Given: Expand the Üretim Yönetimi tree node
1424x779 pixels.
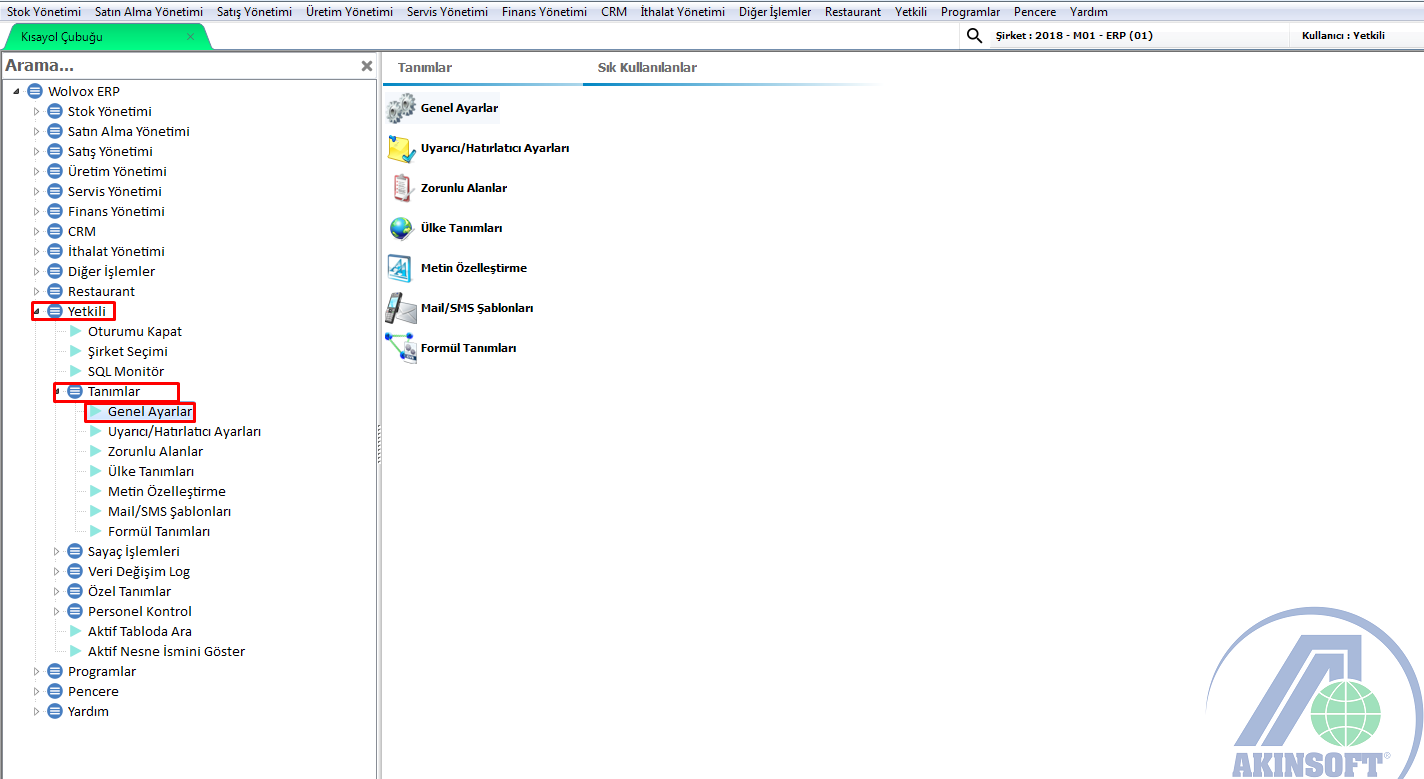Looking at the screenshot, I should point(37,171).
